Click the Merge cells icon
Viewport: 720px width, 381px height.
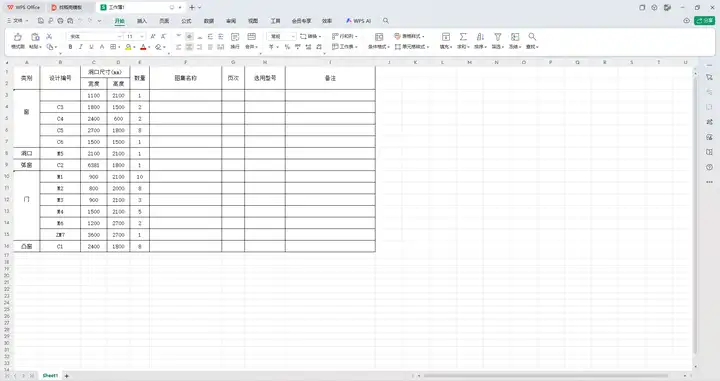pyautogui.click(x=252, y=37)
